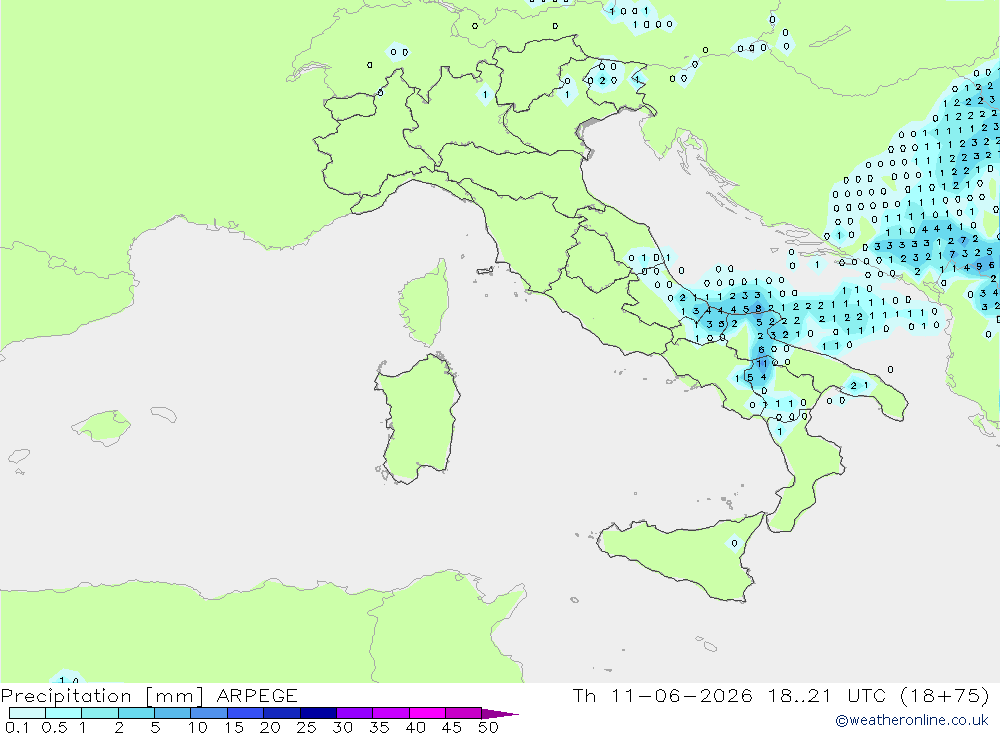Select the legend label 50
The width and height of the screenshot is (1000, 733).
(x=488, y=727)
